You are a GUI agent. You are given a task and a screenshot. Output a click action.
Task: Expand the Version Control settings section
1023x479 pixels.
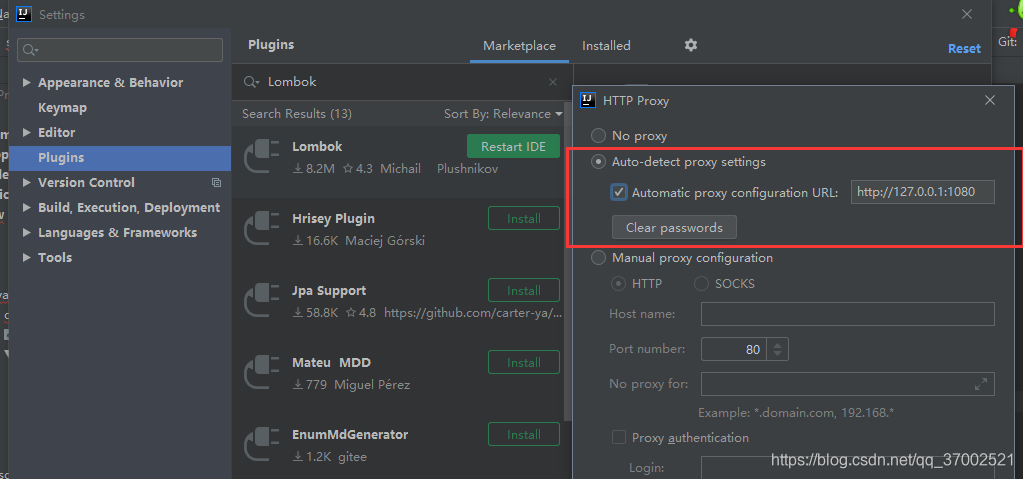[27, 183]
